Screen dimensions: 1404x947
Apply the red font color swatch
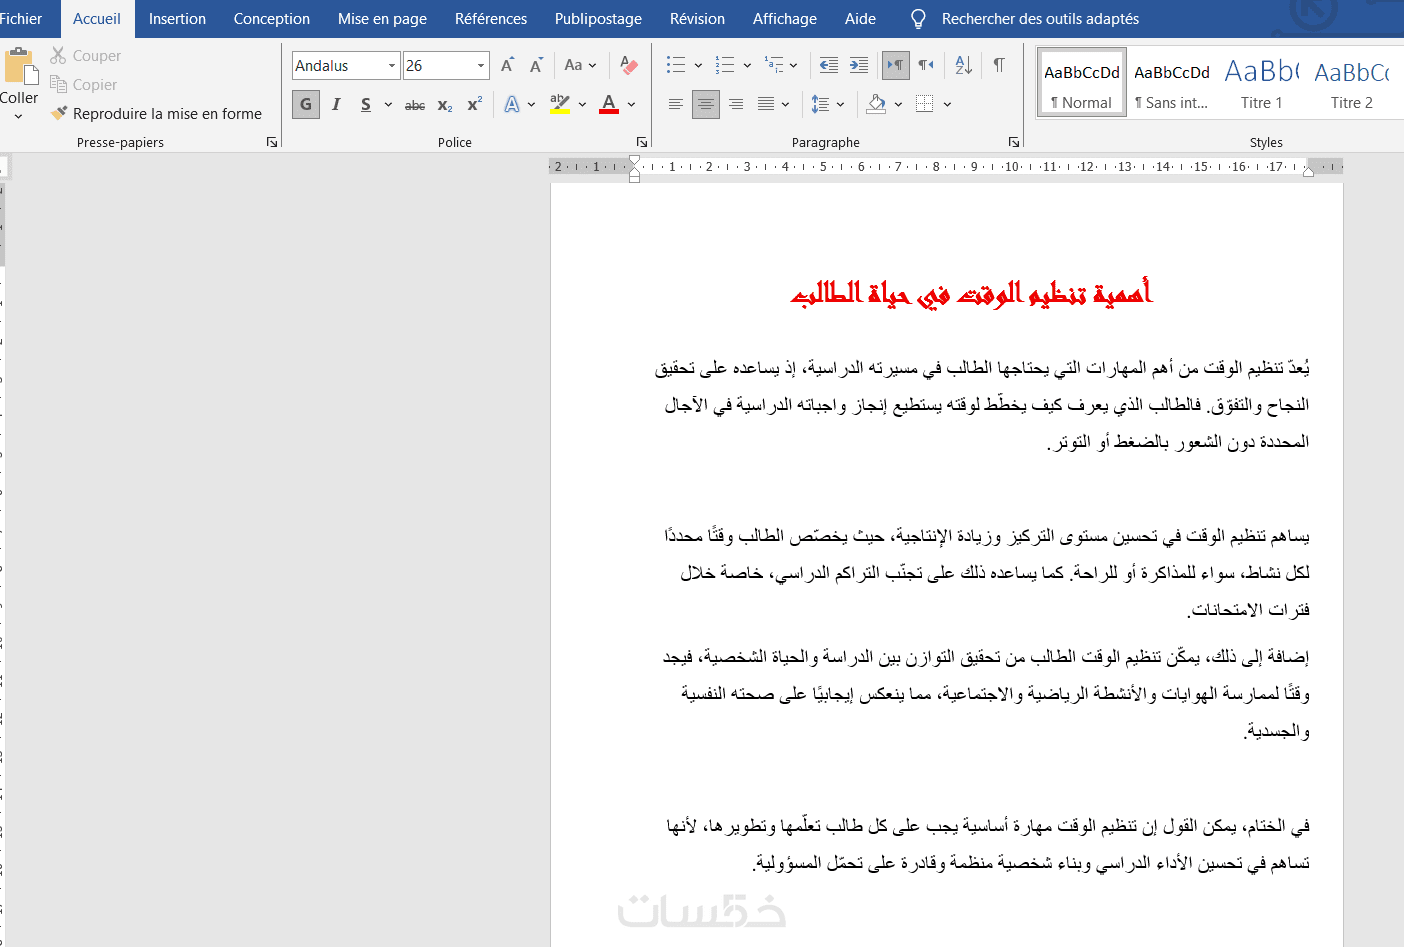609,104
